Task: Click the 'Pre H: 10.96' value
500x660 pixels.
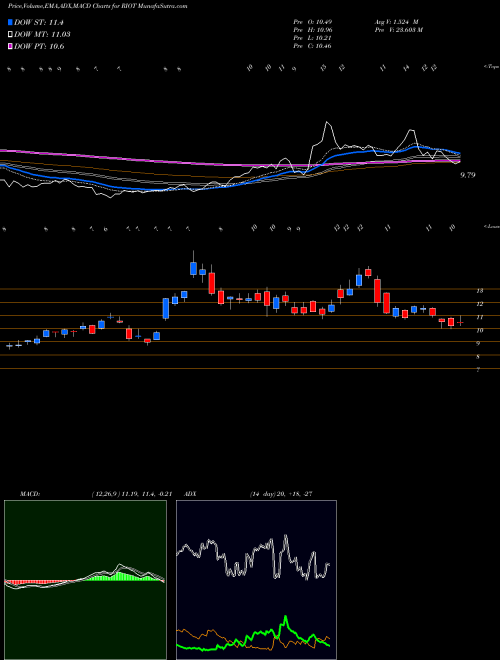Action: click(314, 30)
